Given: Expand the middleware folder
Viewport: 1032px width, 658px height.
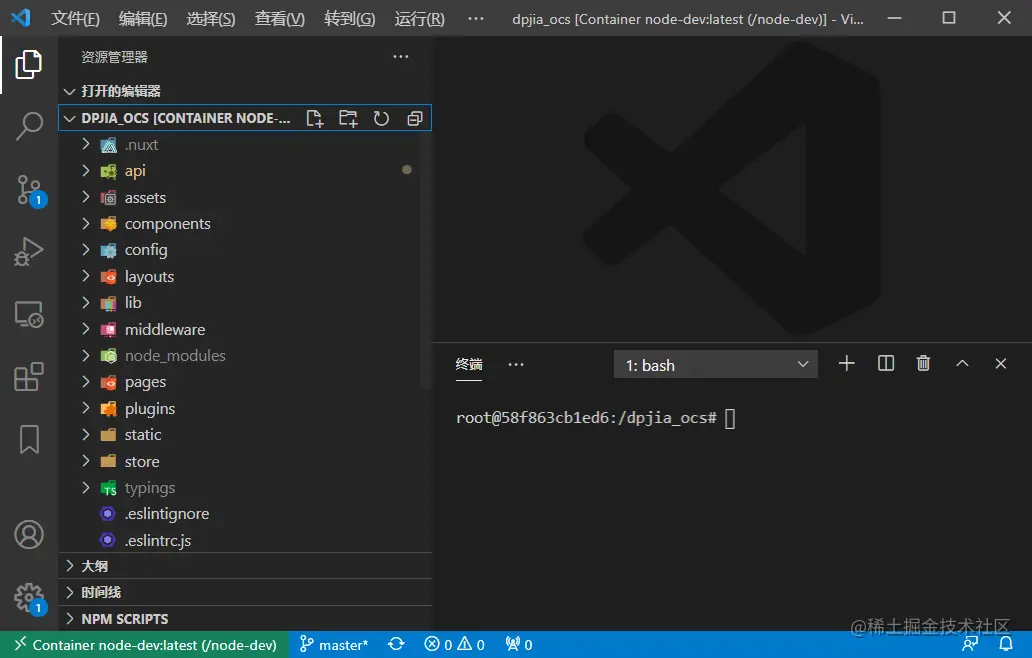Looking at the screenshot, I should (x=245, y=329).
